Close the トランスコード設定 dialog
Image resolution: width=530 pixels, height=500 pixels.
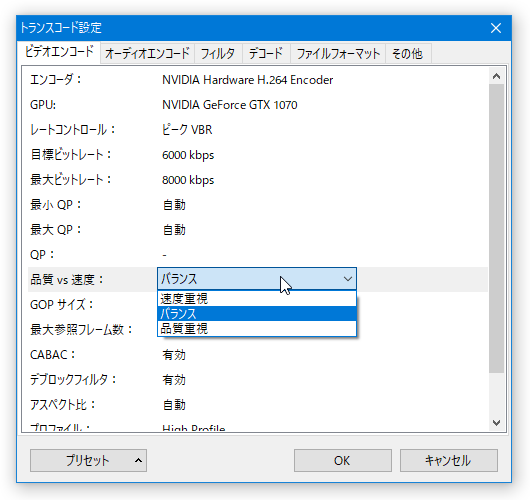click(x=496, y=28)
